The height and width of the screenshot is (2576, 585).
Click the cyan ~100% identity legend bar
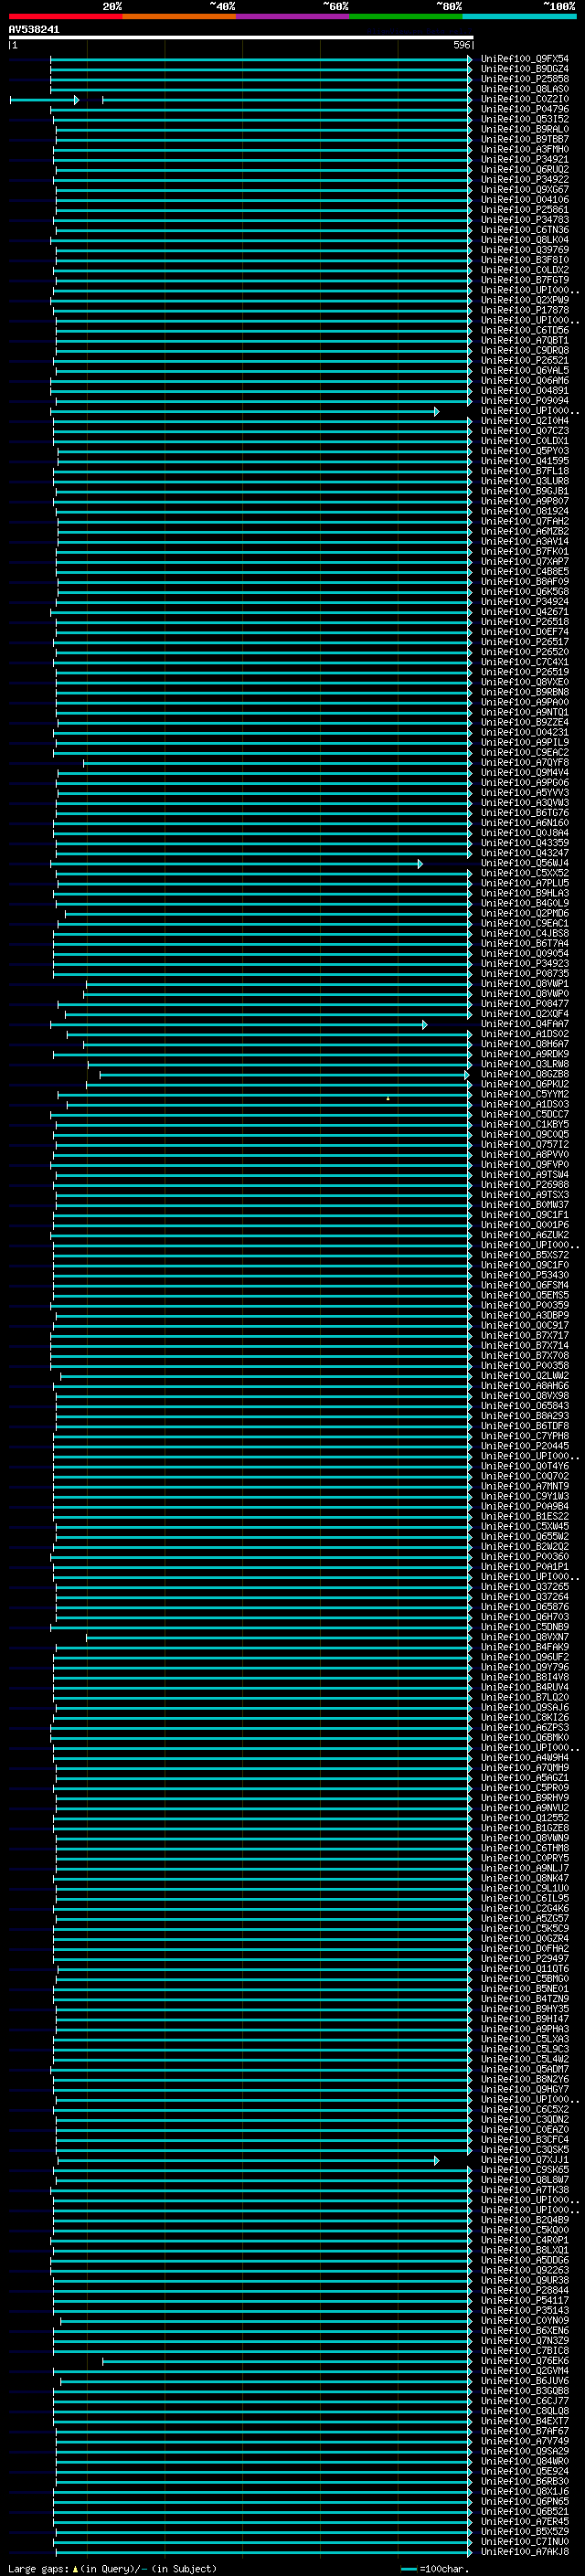(x=519, y=16)
